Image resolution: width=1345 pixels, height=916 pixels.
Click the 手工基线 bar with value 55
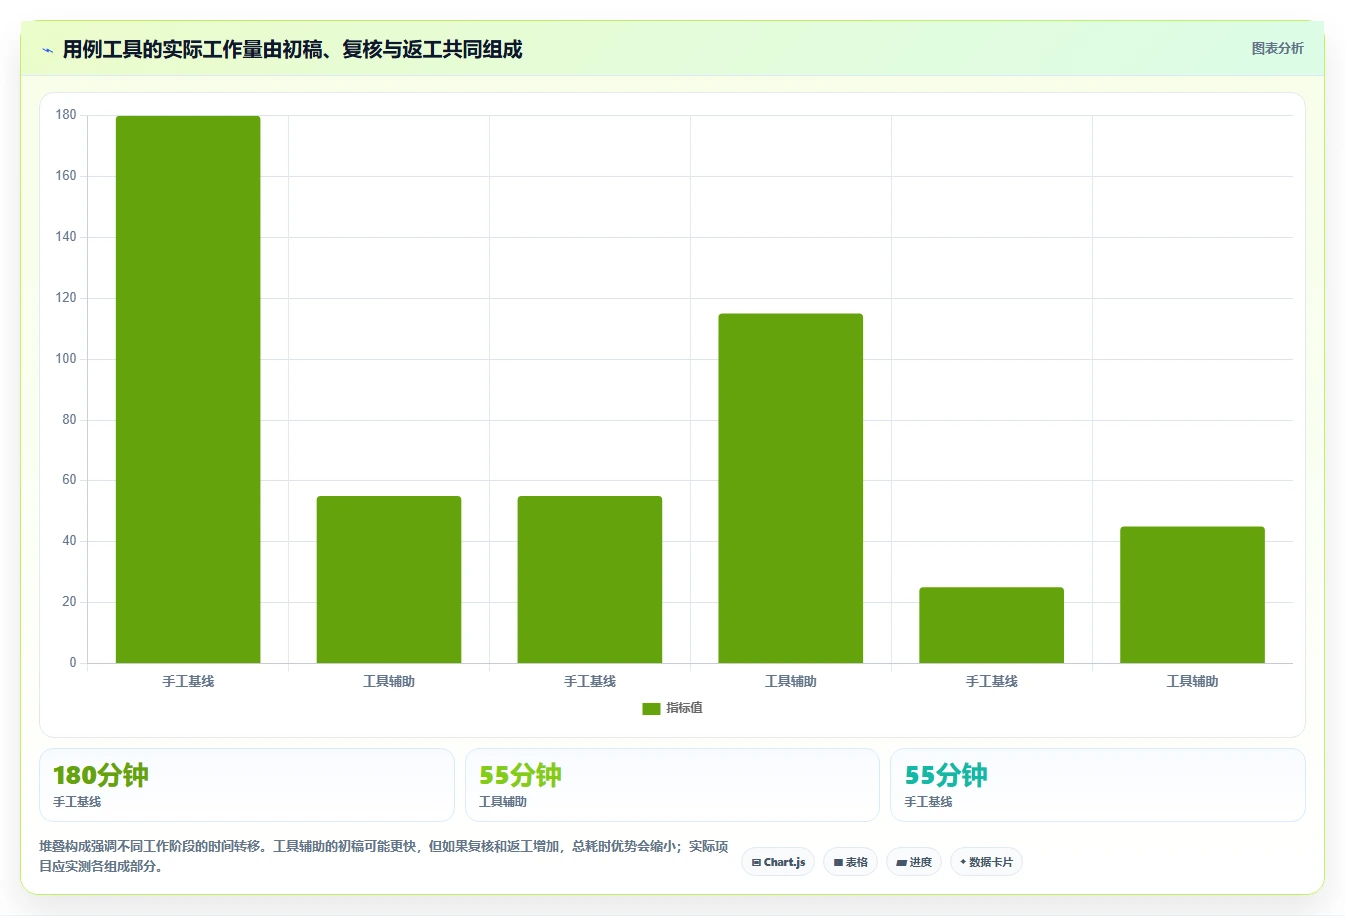tap(590, 579)
